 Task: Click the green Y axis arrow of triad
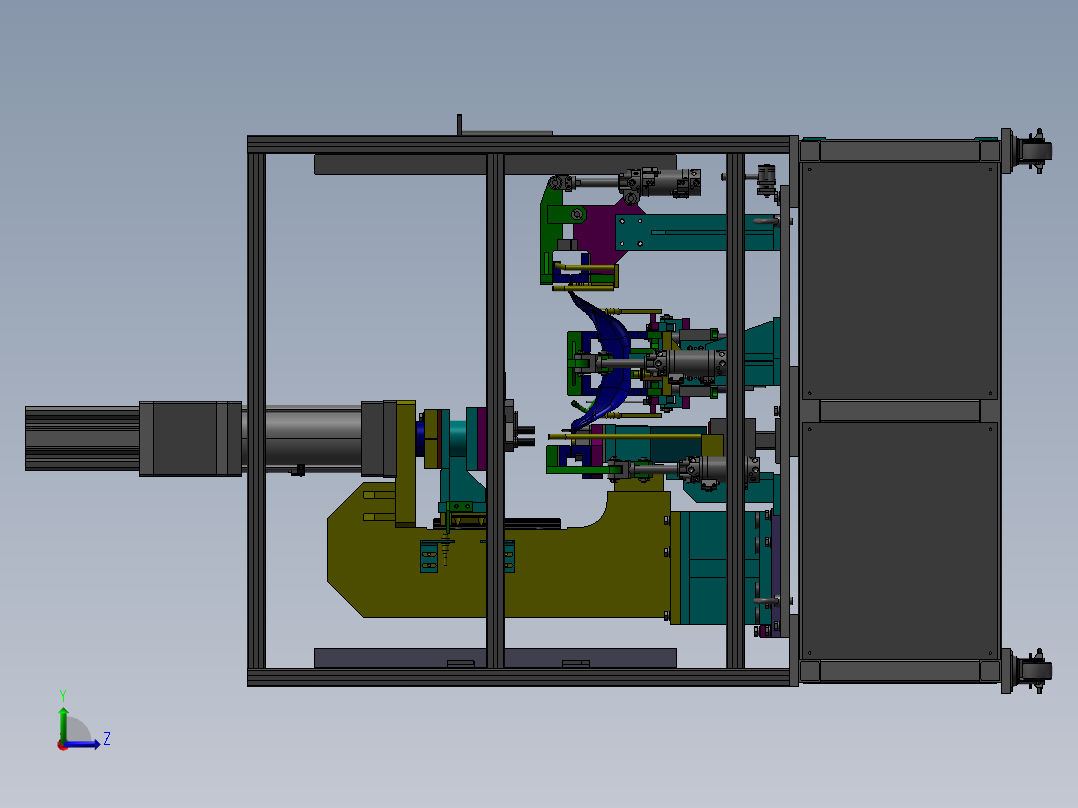click(x=63, y=723)
